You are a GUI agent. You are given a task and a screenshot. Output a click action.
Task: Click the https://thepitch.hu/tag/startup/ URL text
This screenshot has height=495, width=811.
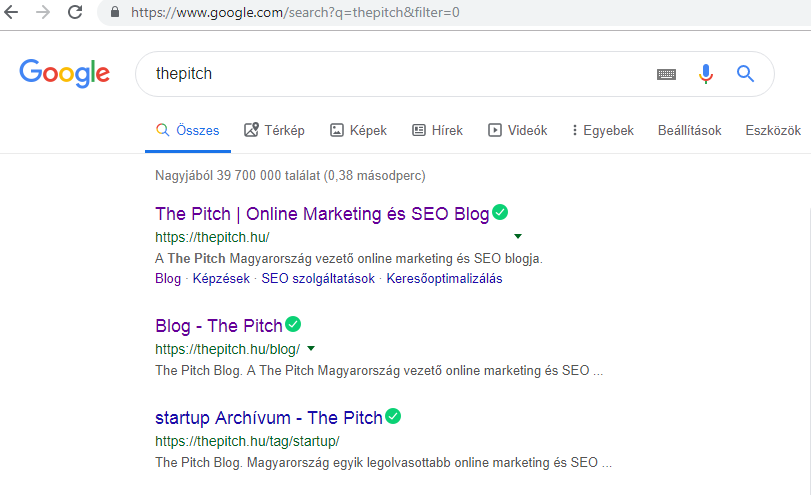[247, 441]
